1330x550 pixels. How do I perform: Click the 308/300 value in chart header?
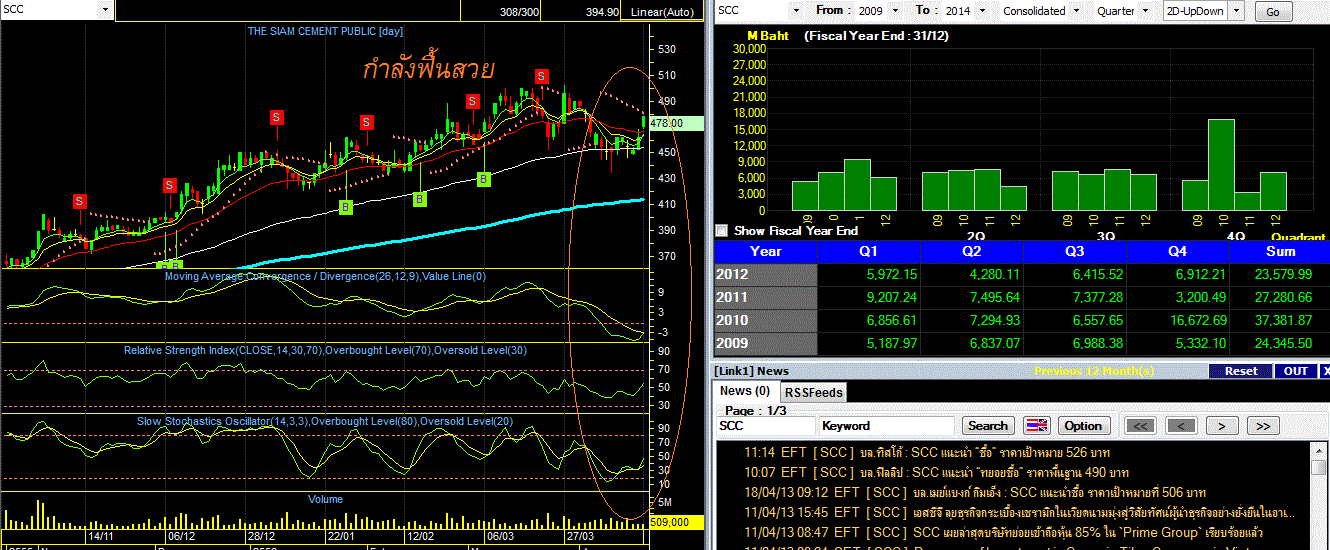click(x=518, y=13)
